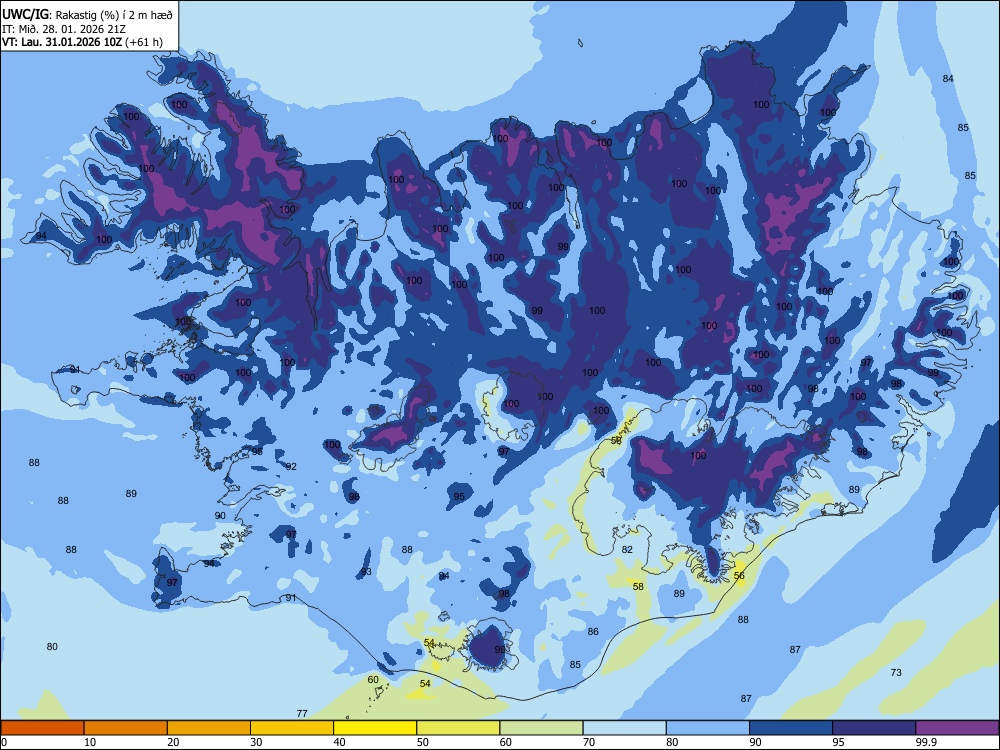This screenshot has height=750, width=1000.
Task: Click the 30-40 golden yellow legend swatch
Action: pyautogui.click(x=292, y=728)
